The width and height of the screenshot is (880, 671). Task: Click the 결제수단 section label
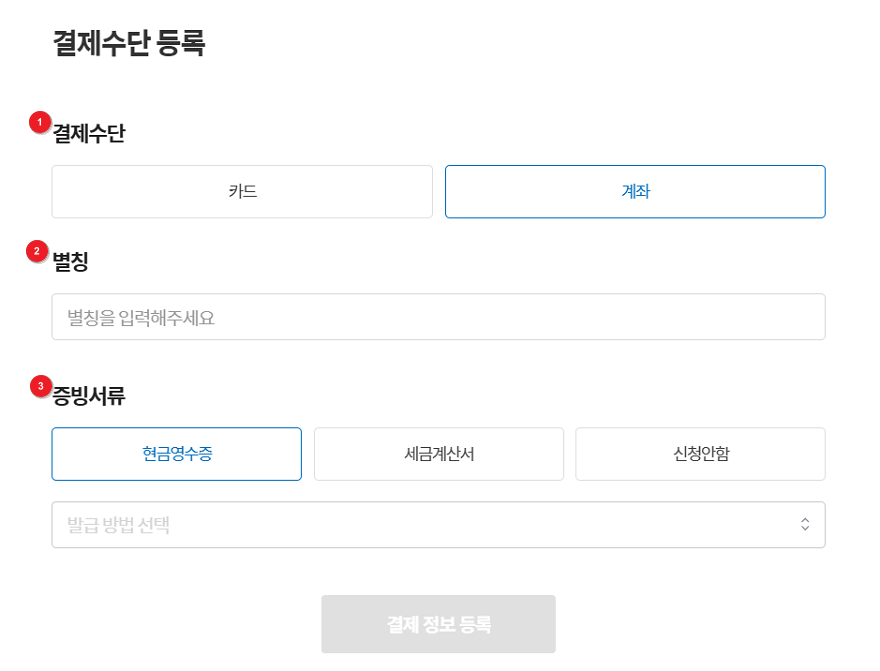89,133
